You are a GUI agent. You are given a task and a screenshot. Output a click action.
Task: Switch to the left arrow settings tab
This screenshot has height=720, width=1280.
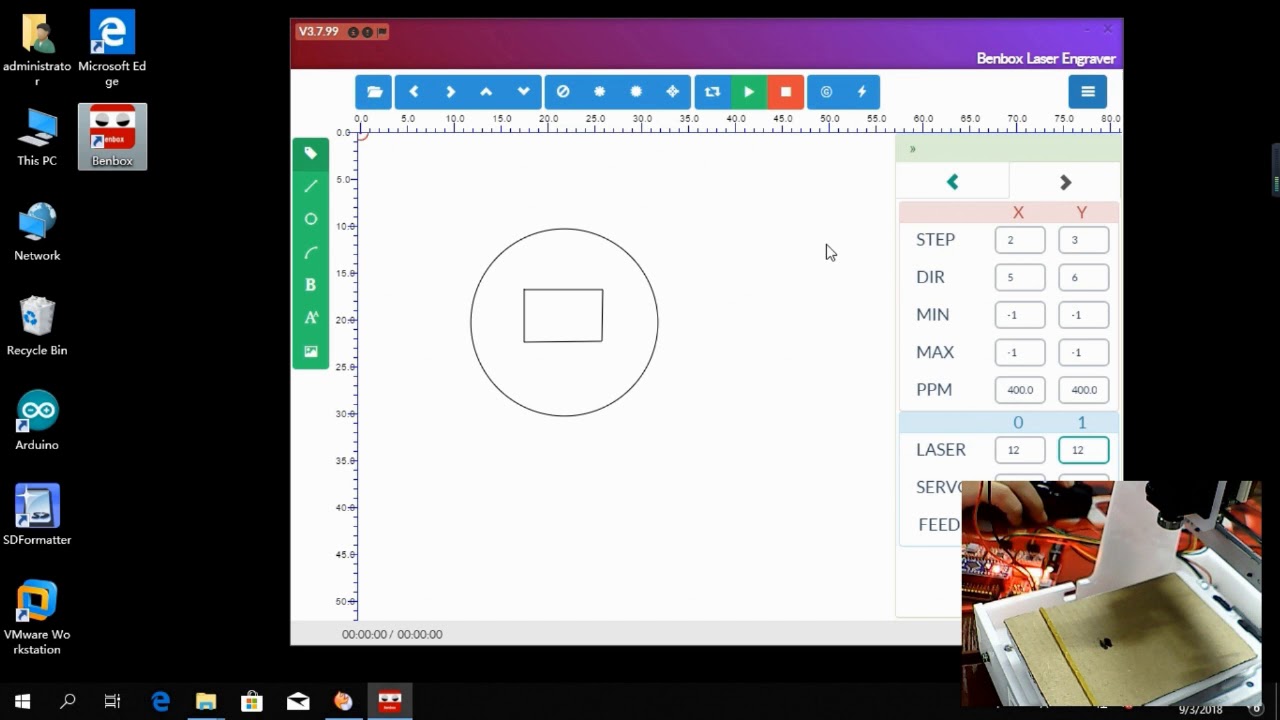[x=952, y=182]
